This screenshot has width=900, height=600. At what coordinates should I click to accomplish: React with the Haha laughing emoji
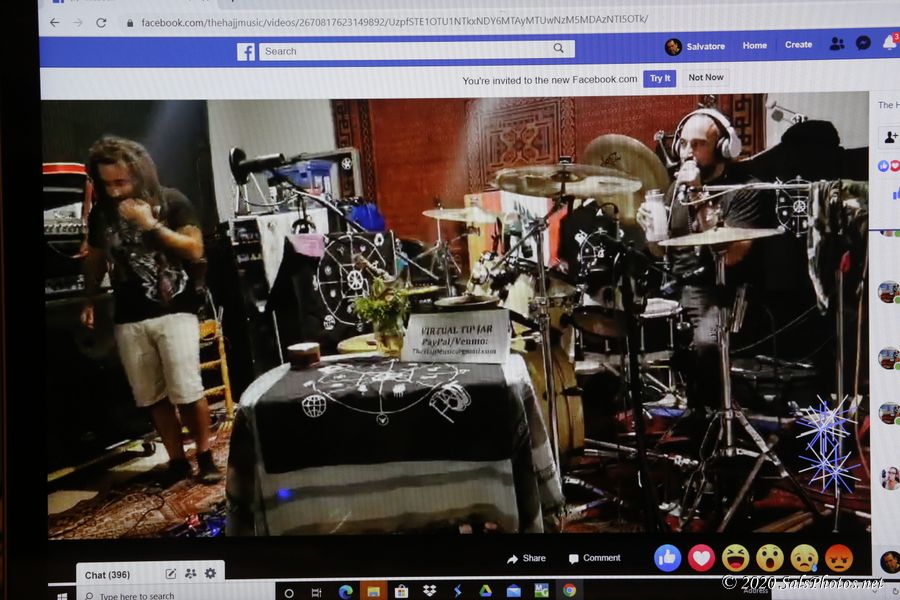click(735, 557)
